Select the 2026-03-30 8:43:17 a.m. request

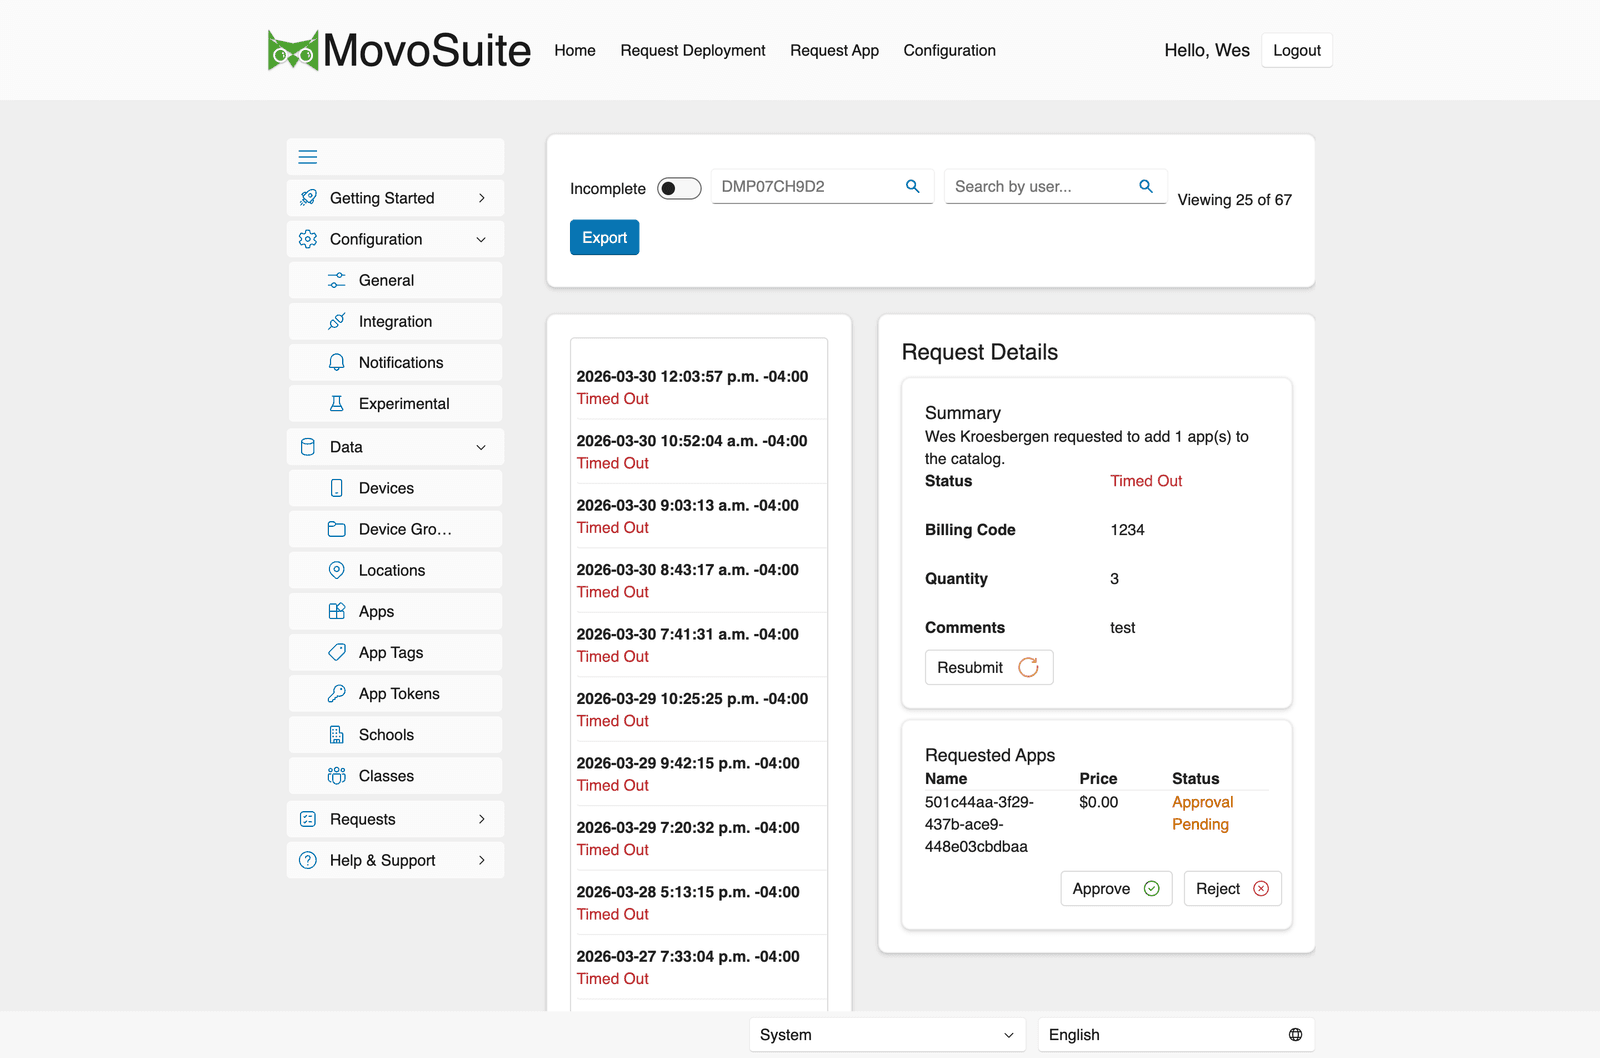[x=699, y=580]
